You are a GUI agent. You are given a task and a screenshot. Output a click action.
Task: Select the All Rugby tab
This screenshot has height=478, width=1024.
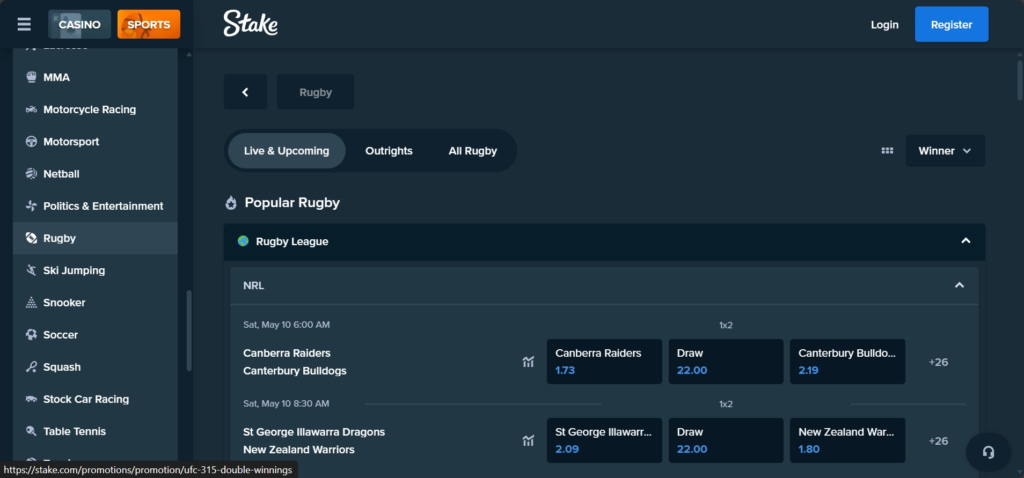point(473,151)
